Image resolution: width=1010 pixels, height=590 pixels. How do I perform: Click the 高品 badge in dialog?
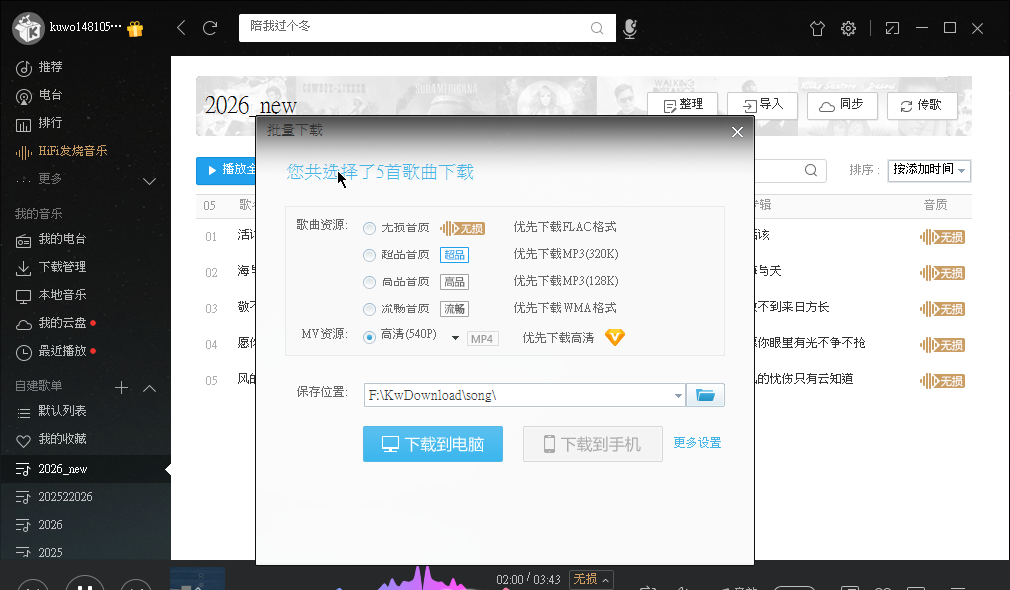(x=454, y=282)
